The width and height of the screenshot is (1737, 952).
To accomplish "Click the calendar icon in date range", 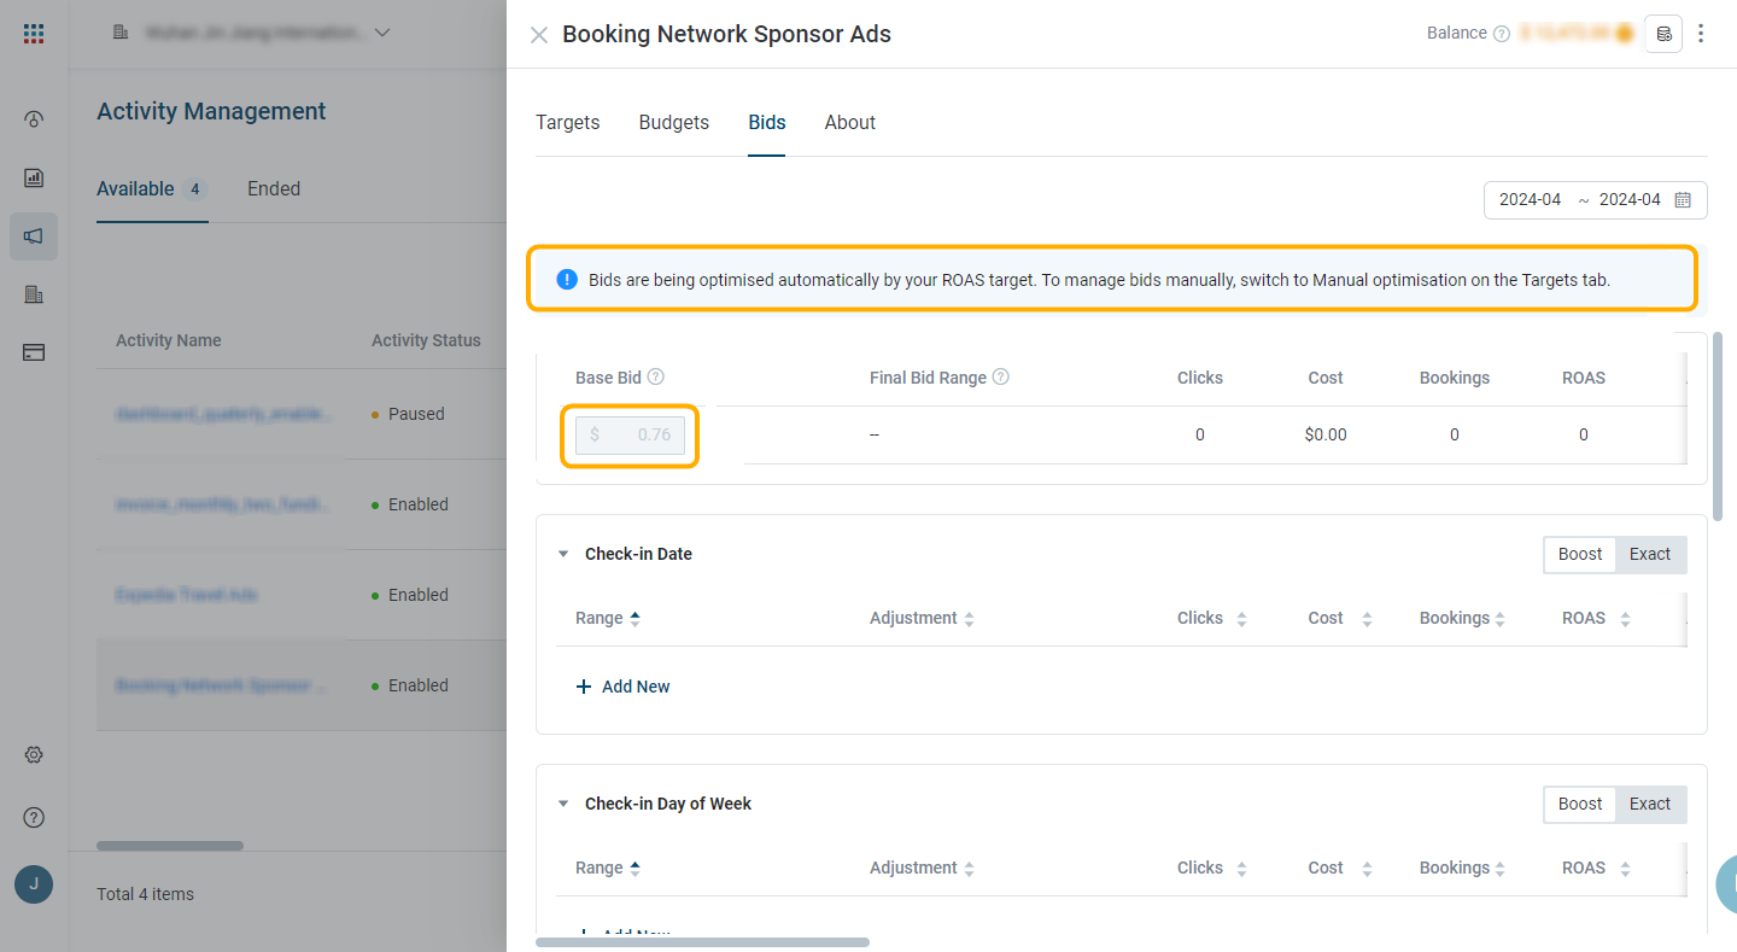I will click(1683, 200).
